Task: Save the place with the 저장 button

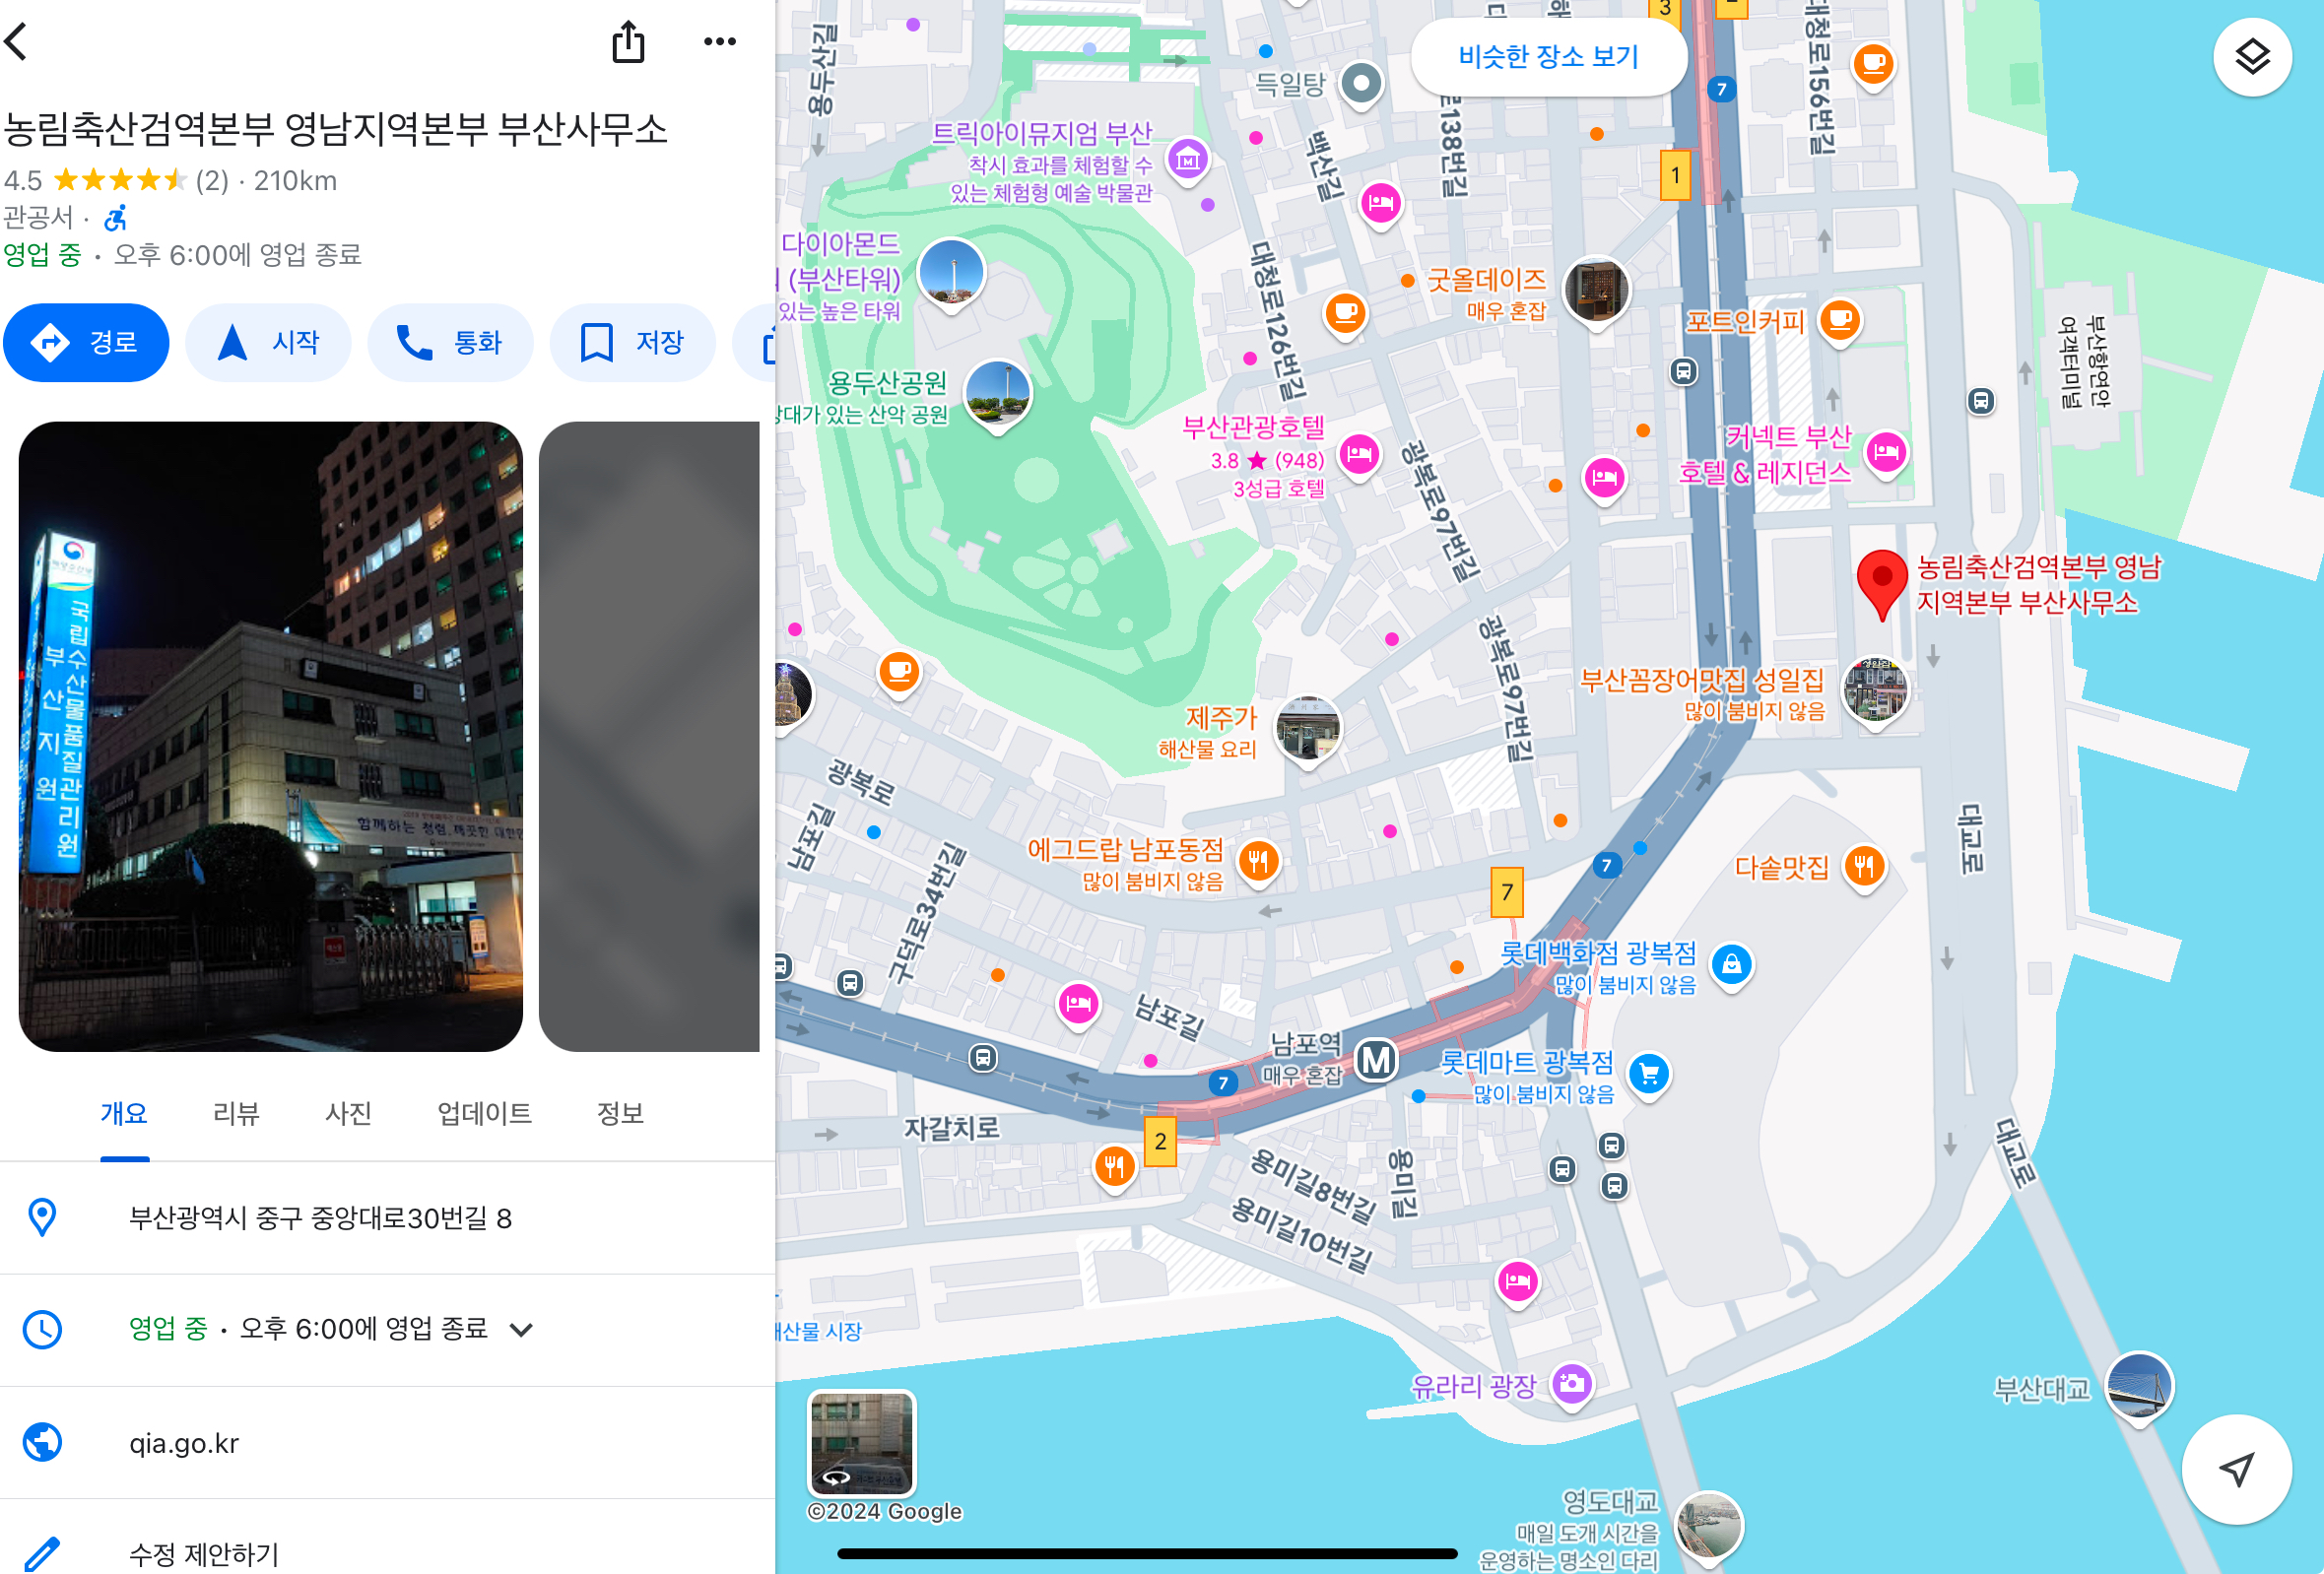Action: (x=632, y=343)
